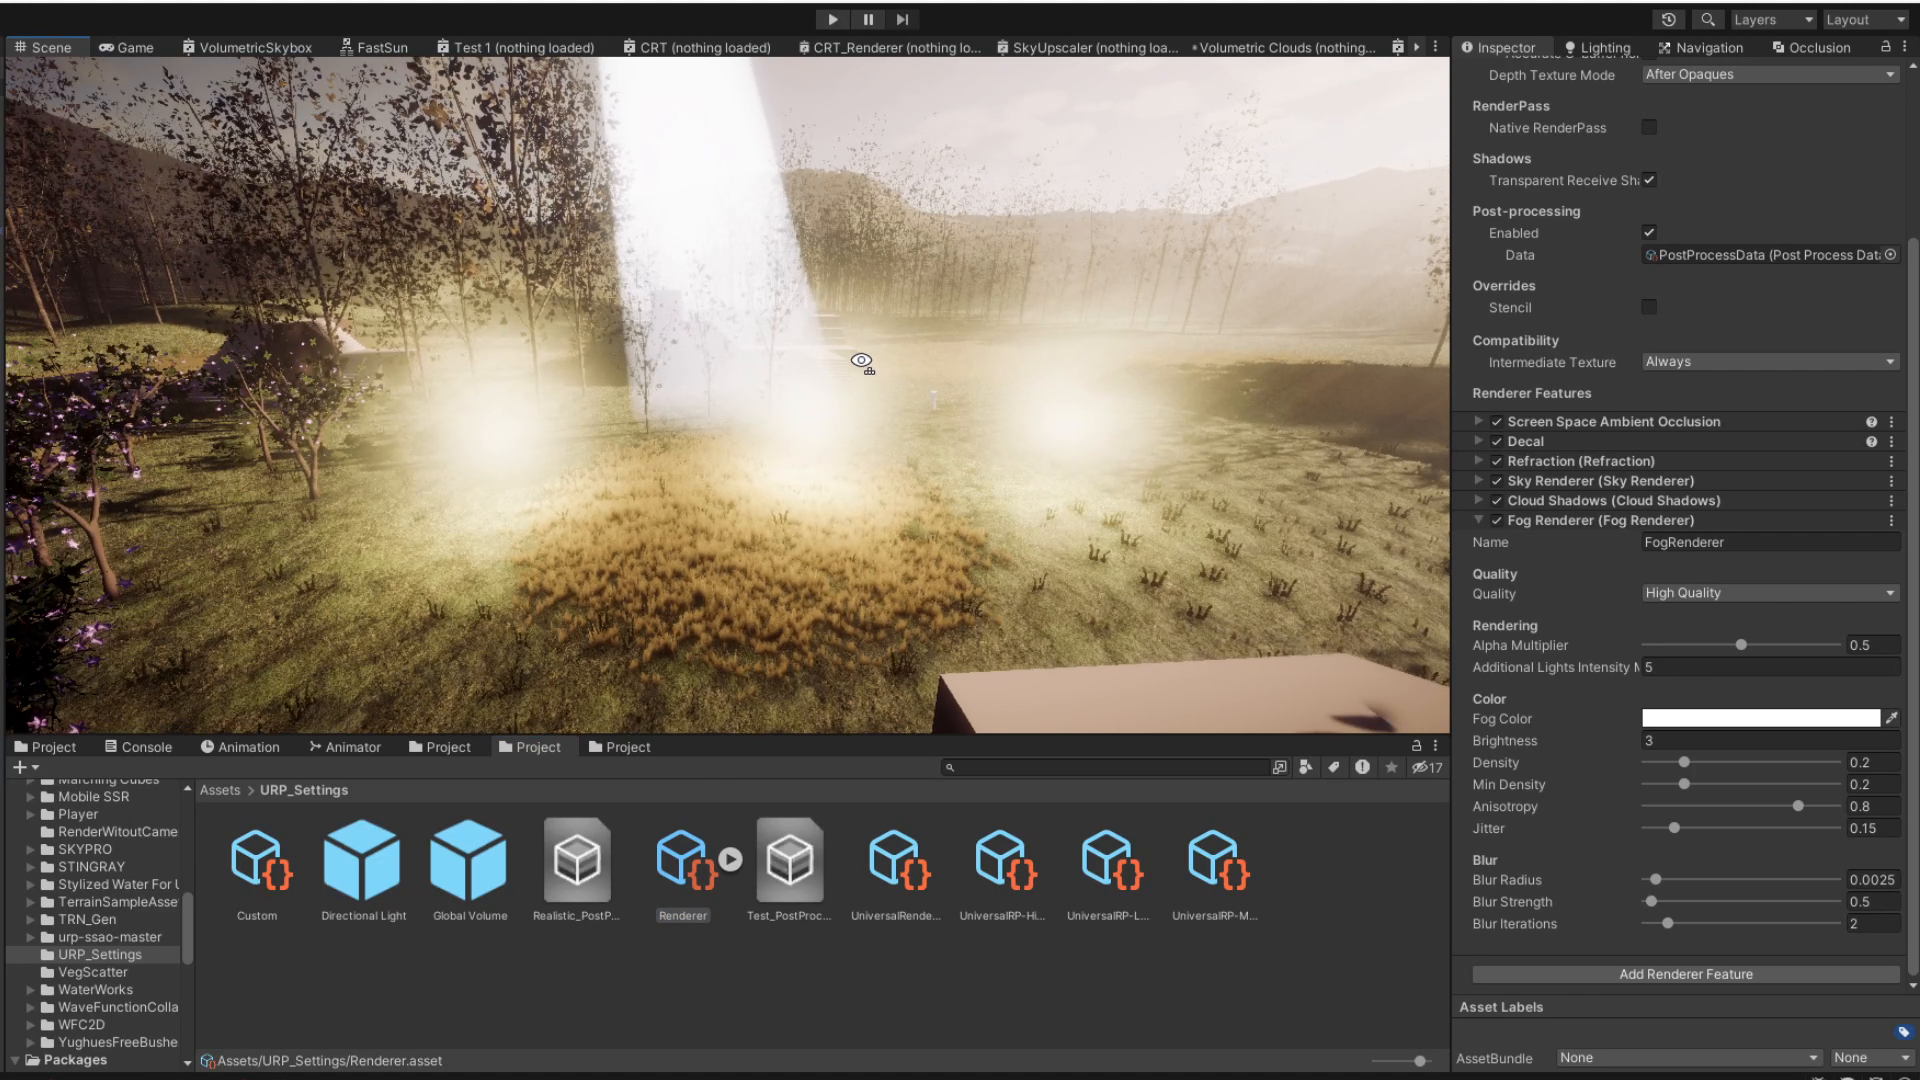Switch to the Occlusion tab
1920x1080 pixels.
[1811, 47]
